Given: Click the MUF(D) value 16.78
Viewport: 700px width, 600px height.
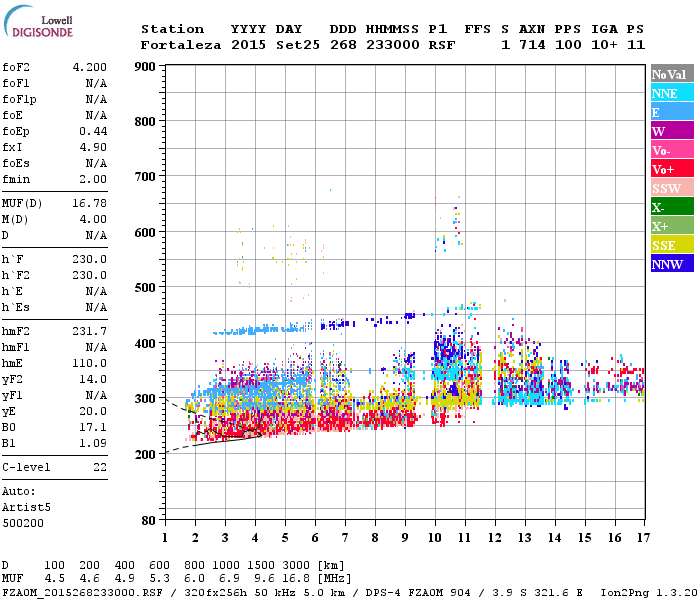Looking at the screenshot, I should click(89, 203).
